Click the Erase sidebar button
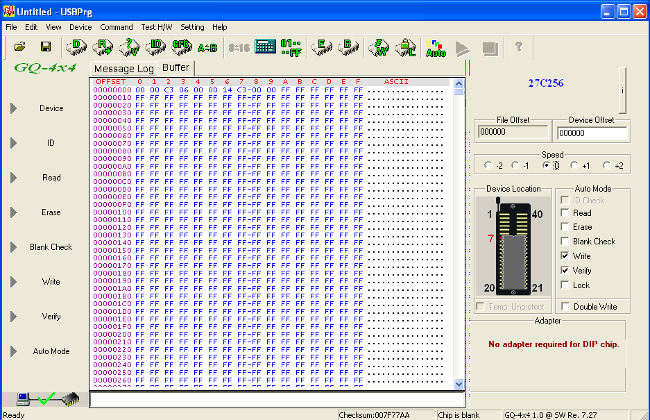This screenshot has width=650, height=420. pyautogui.click(x=51, y=212)
